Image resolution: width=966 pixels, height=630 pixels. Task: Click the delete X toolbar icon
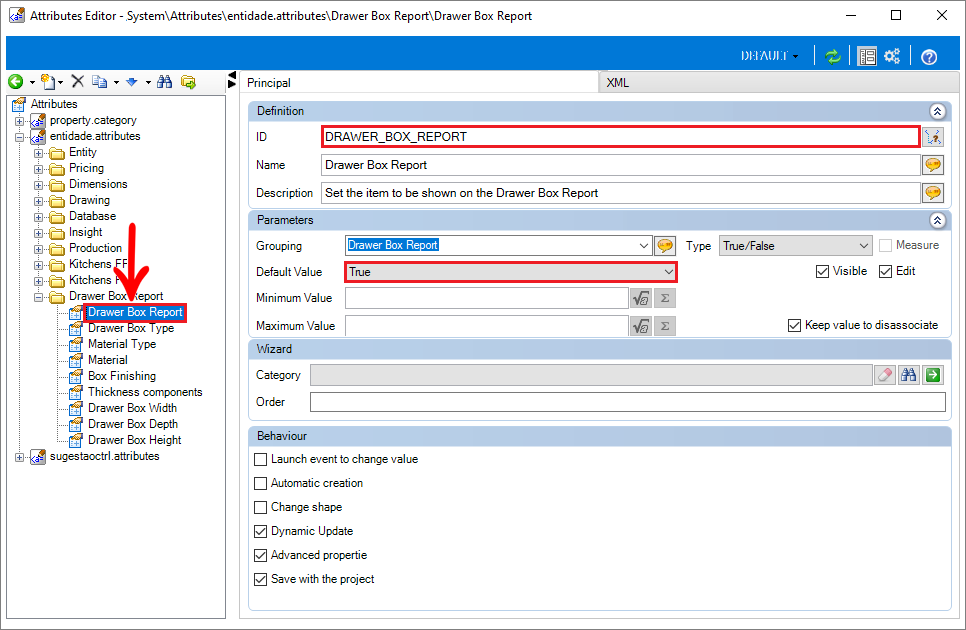tap(77, 81)
